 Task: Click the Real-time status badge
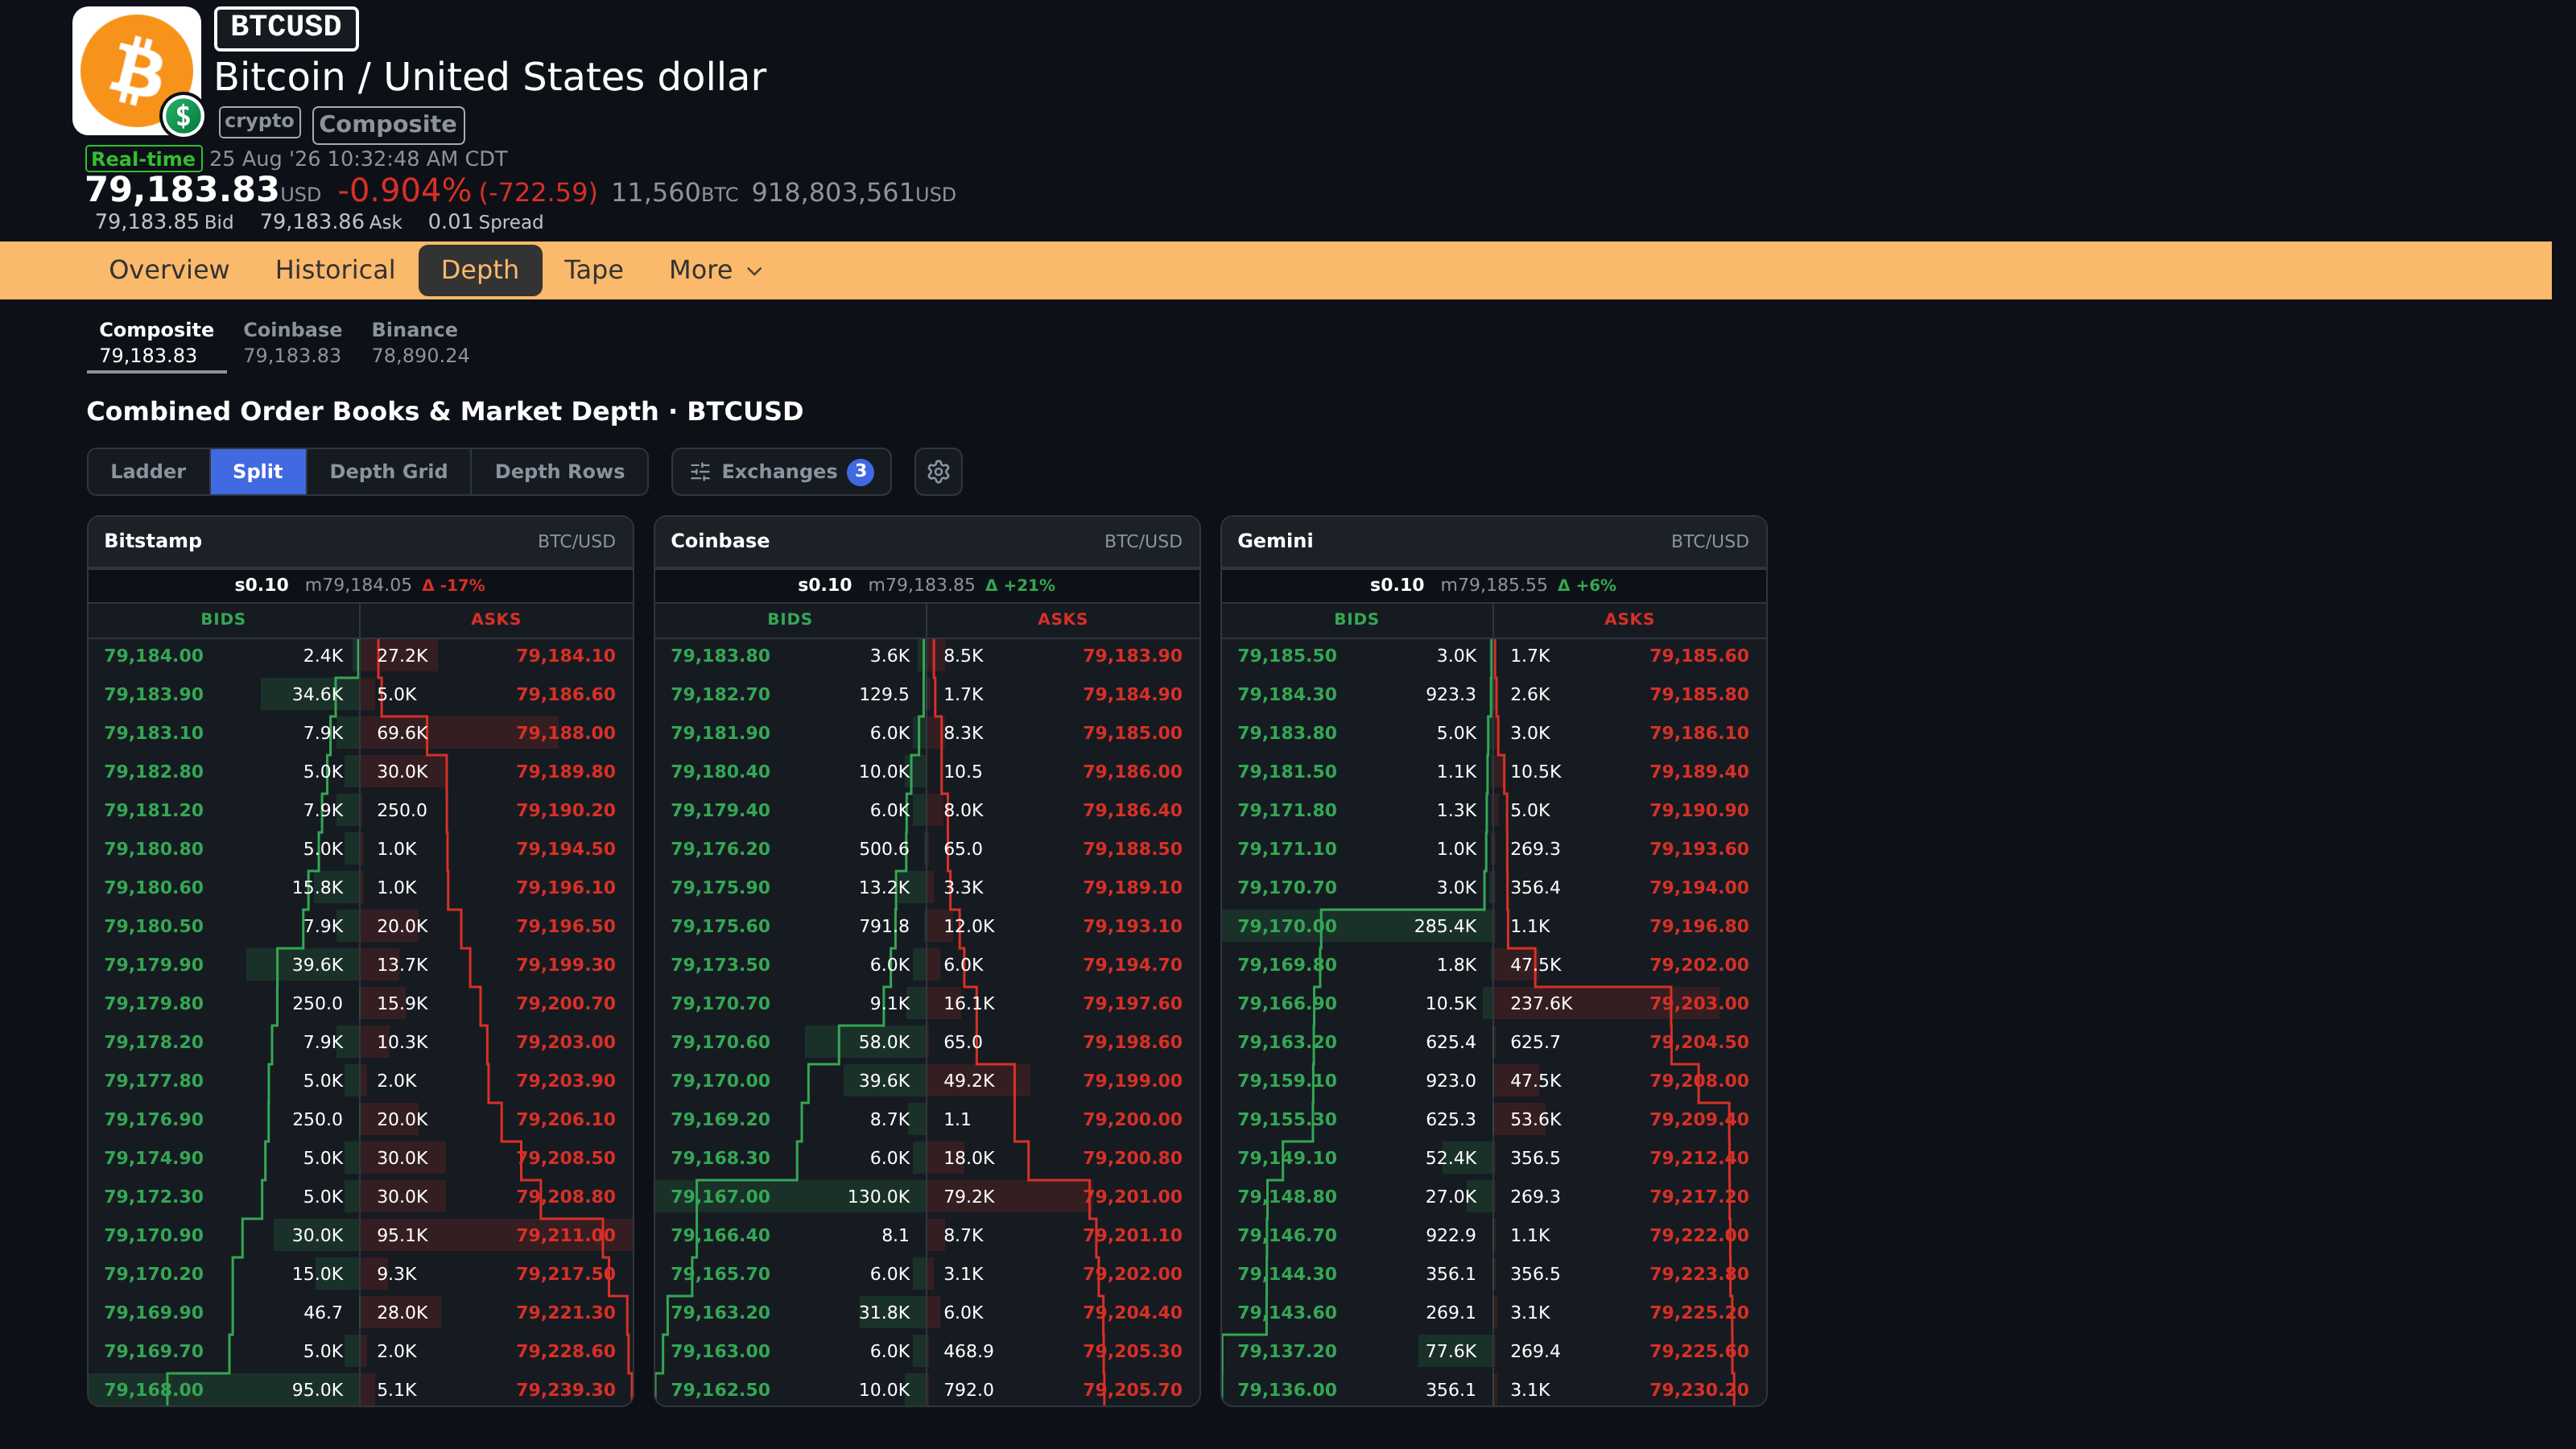(x=144, y=159)
